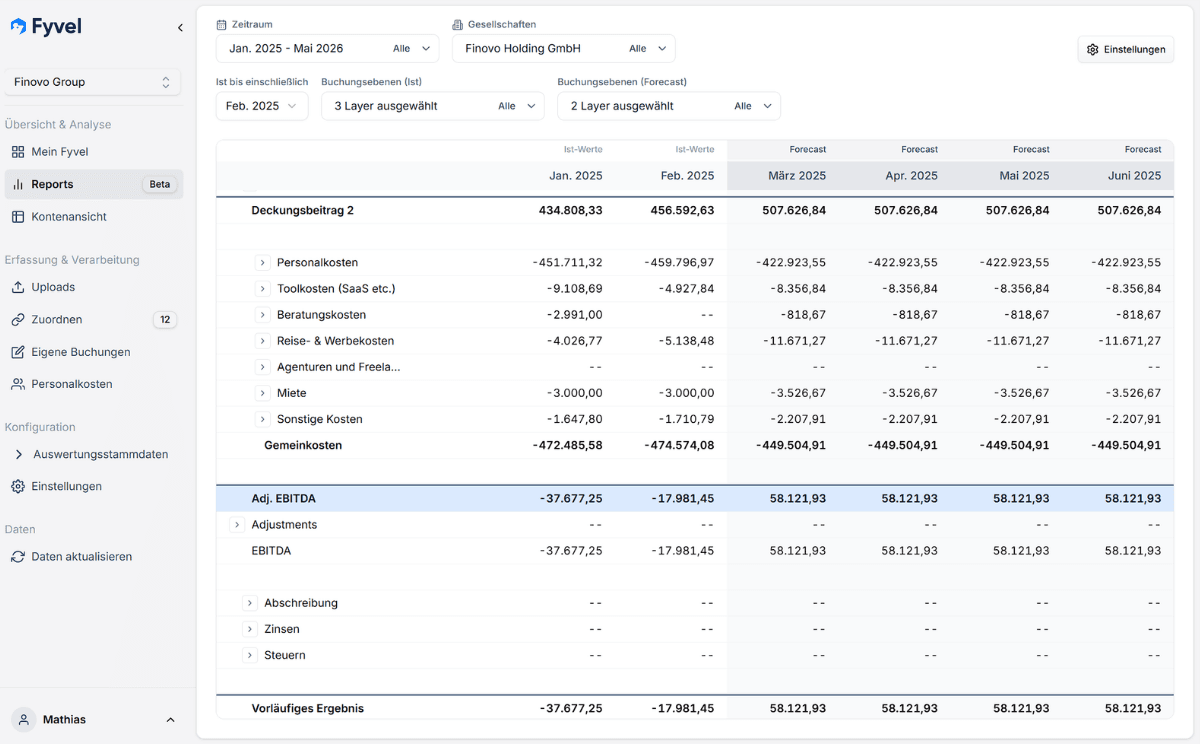Open the Buchungsebenen (Forecast) layer dropdown
Image resolution: width=1200 pixels, height=744 pixels.
(x=669, y=106)
